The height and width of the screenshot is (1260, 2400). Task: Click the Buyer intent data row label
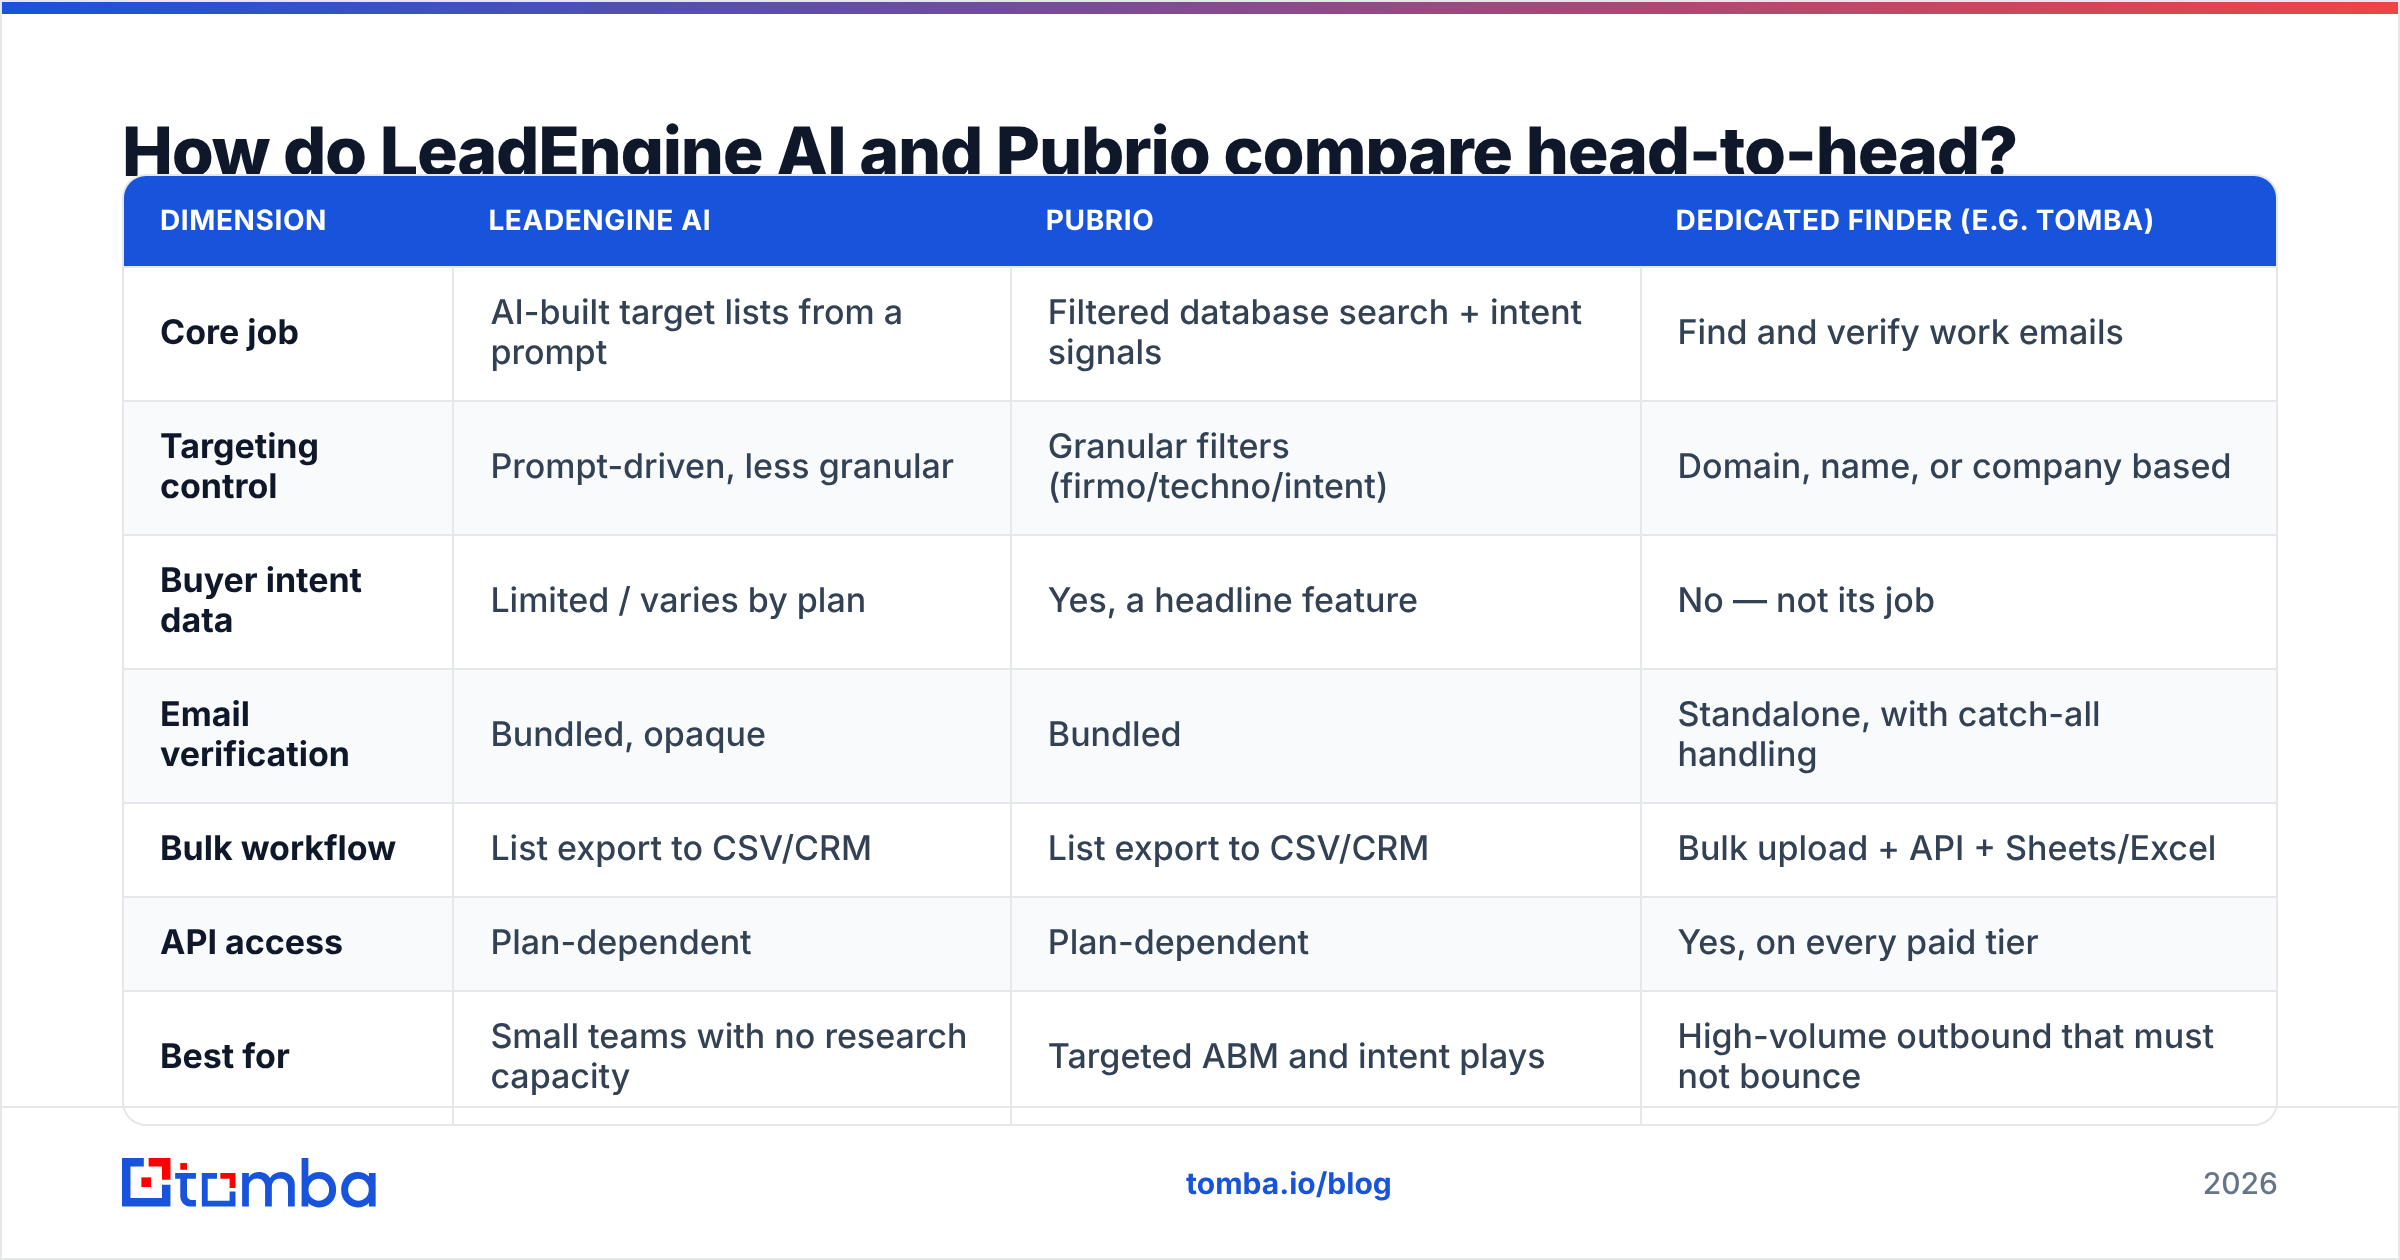tap(261, 600)
